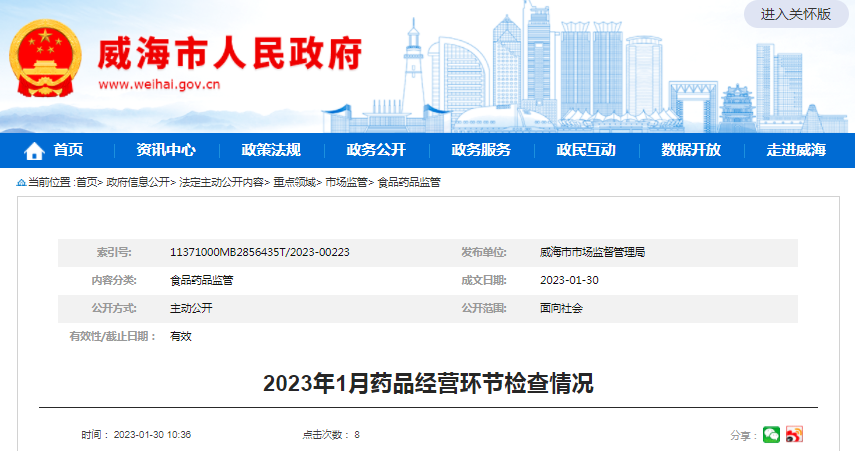Click the 分享 label
The image size is (855, 451).
(x=744, y=436)
